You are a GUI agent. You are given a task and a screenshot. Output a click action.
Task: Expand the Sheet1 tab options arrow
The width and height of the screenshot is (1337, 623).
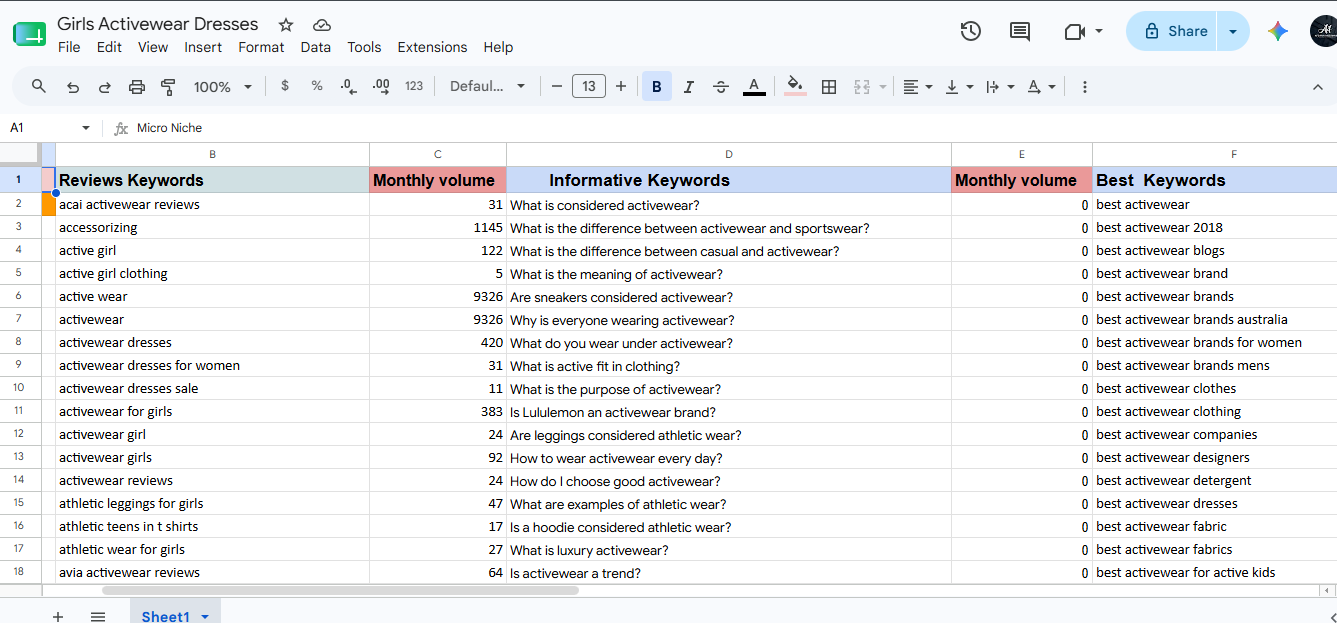[x=205, y=616]
